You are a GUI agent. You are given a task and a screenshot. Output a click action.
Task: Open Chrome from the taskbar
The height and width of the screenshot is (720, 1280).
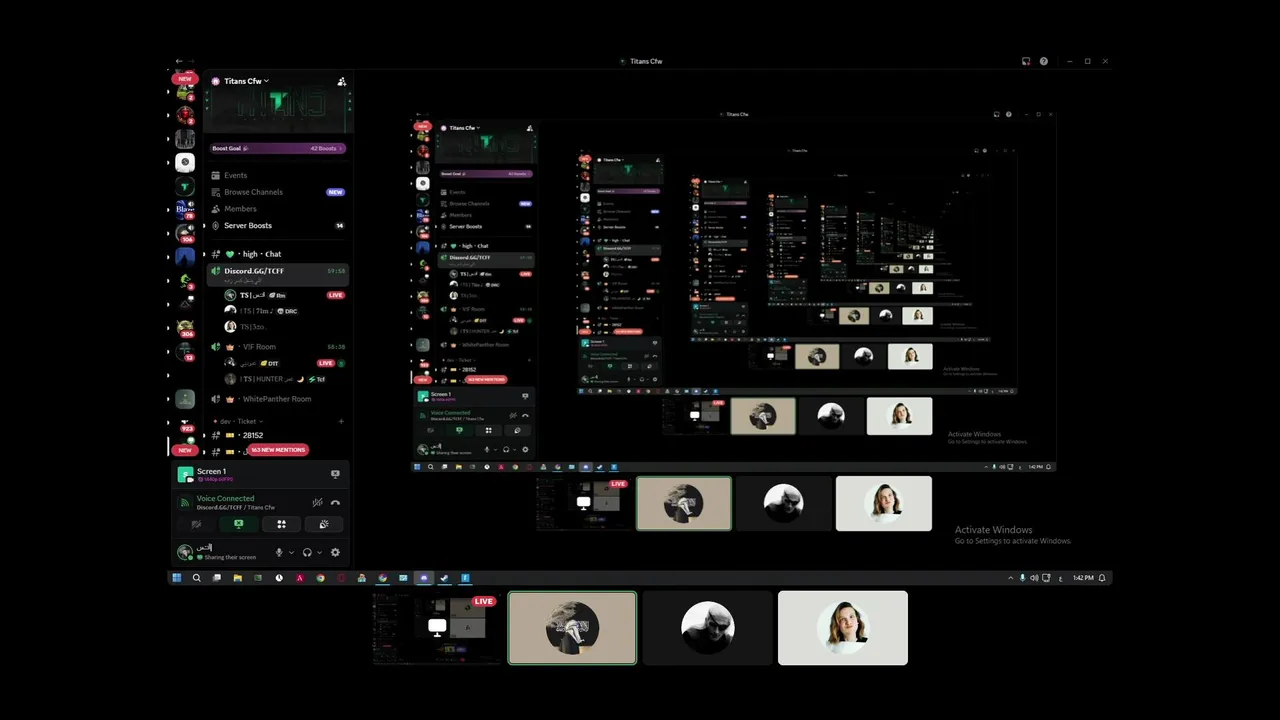tap(320, 578)
